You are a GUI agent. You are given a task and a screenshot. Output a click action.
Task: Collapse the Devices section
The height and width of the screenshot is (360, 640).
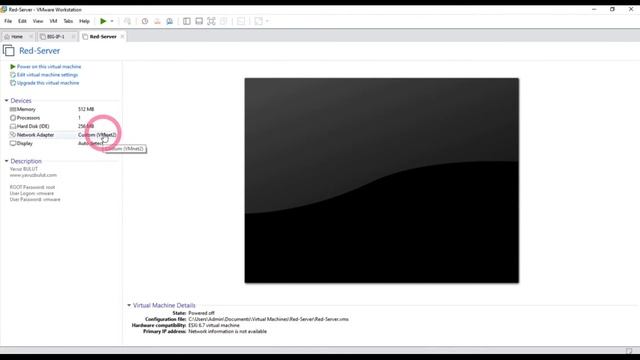pos(7,100)
